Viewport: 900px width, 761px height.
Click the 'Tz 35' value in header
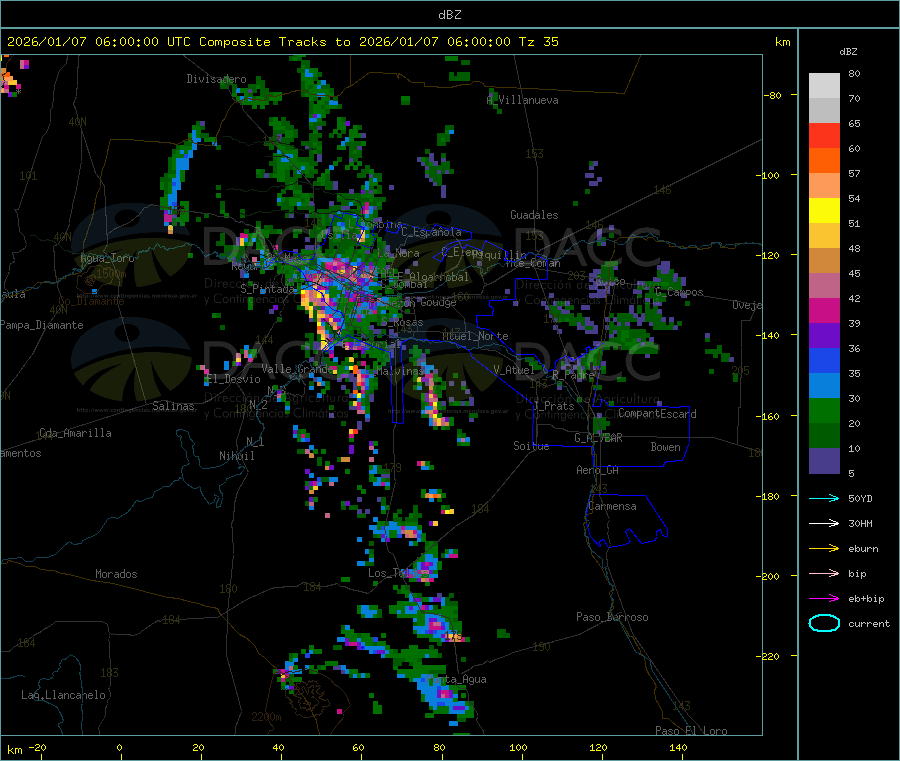538,42
